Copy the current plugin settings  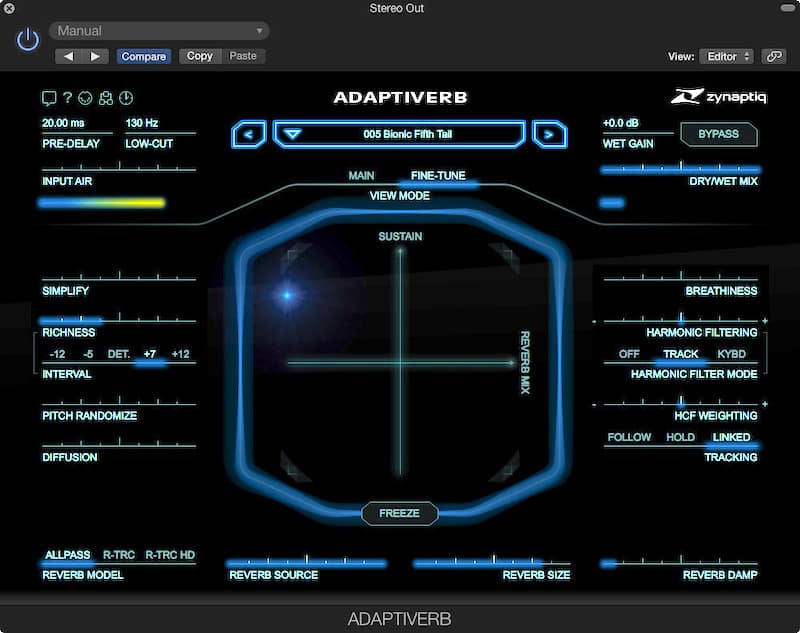tap(199, 56)
